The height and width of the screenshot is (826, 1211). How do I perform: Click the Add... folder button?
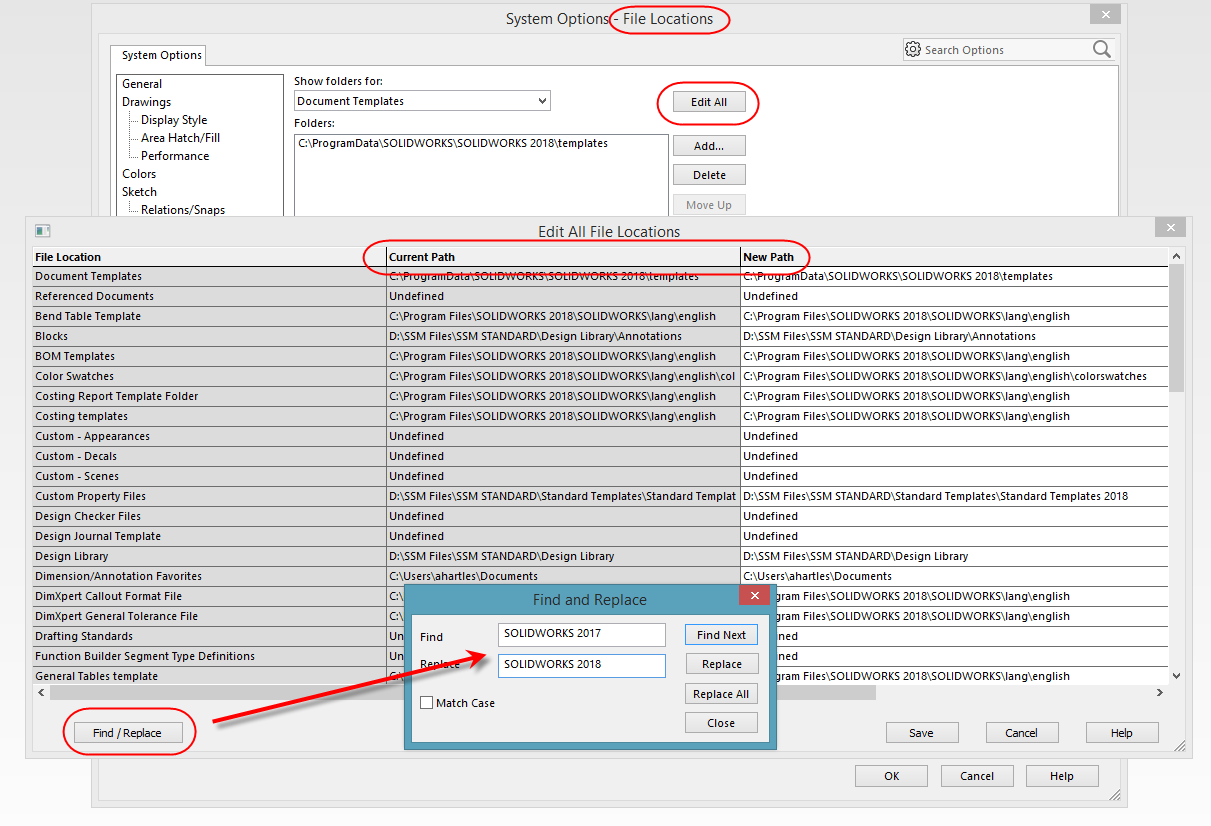pos(708,146)
